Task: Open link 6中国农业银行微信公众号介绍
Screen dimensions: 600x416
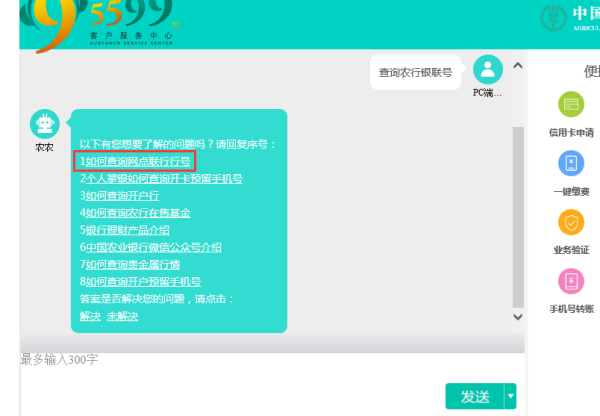Action: pyautogui.click(x=150, y=247)
